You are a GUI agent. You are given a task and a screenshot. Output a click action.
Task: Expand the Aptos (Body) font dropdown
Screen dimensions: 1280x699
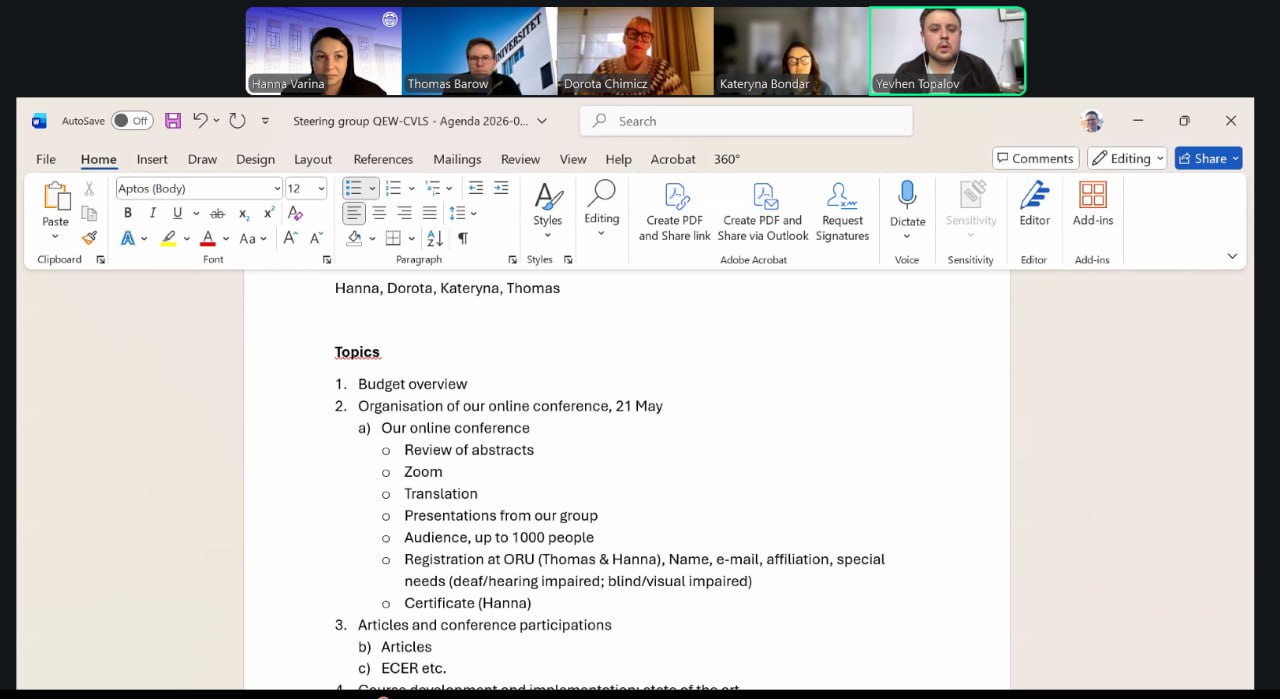tap(277, 189)
